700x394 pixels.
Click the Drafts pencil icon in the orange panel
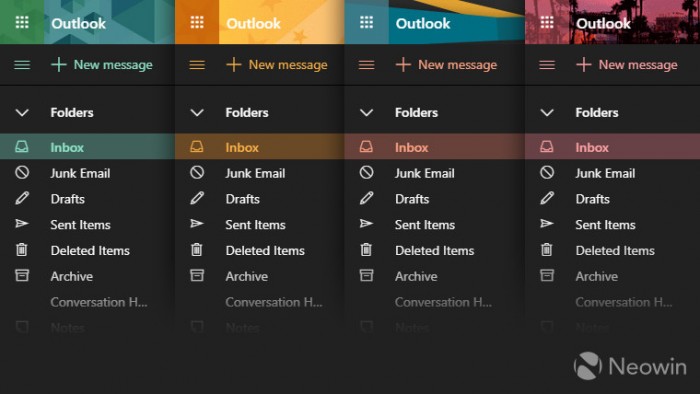[197, 198]
